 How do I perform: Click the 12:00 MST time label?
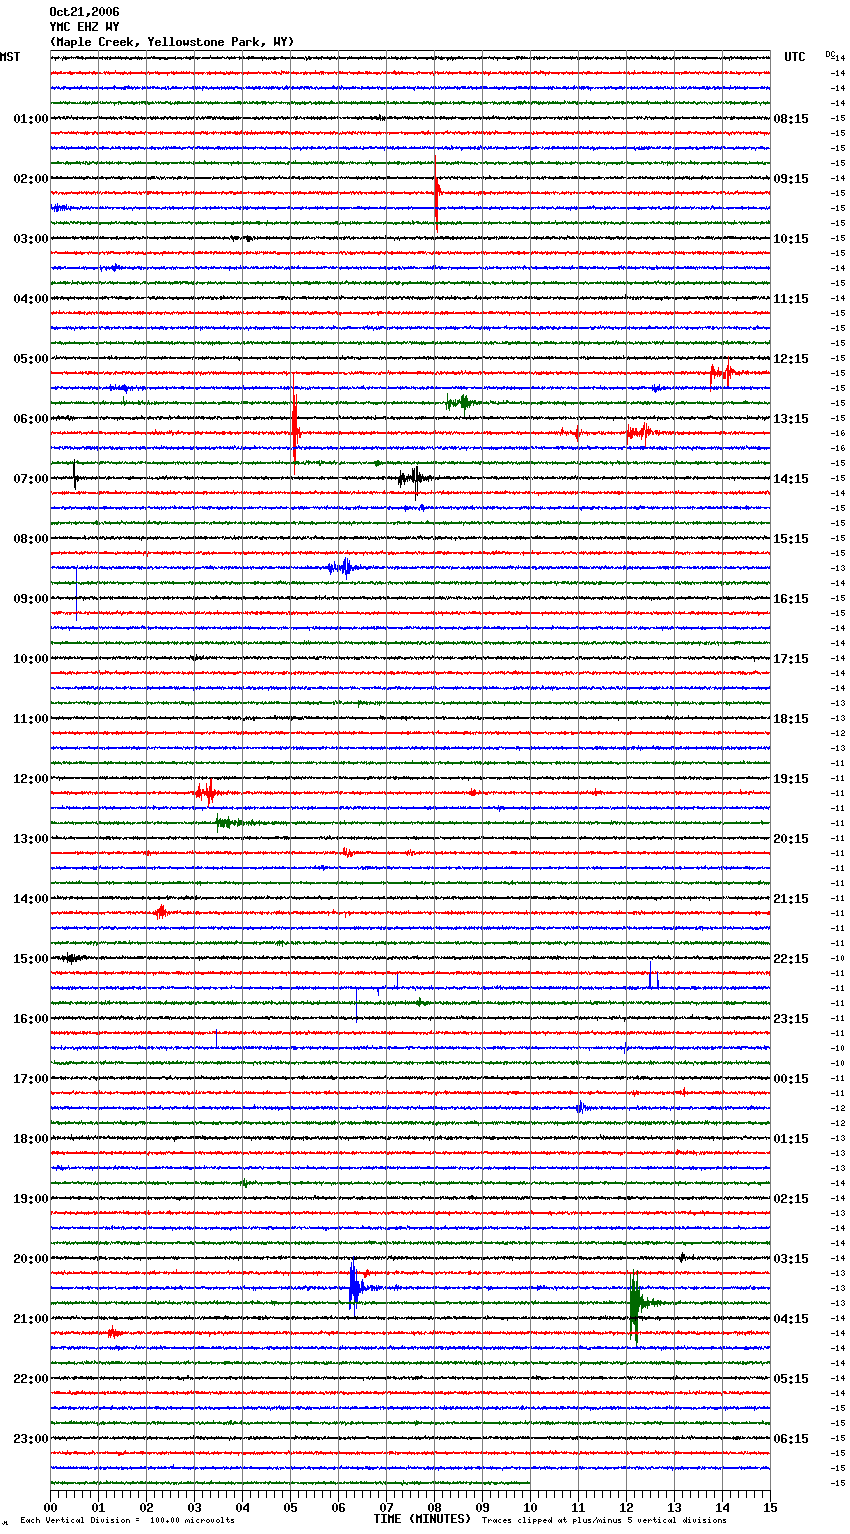31,779
